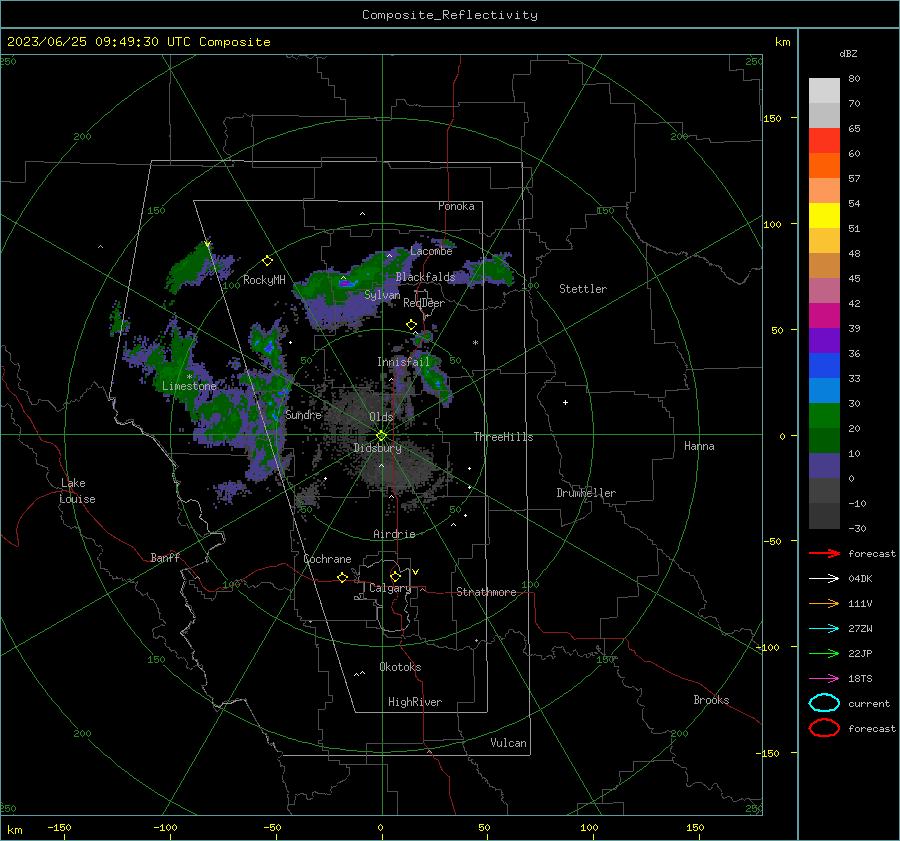Click the dBZ legend heading
Screen dimensions: 900x841
point(848,53)
